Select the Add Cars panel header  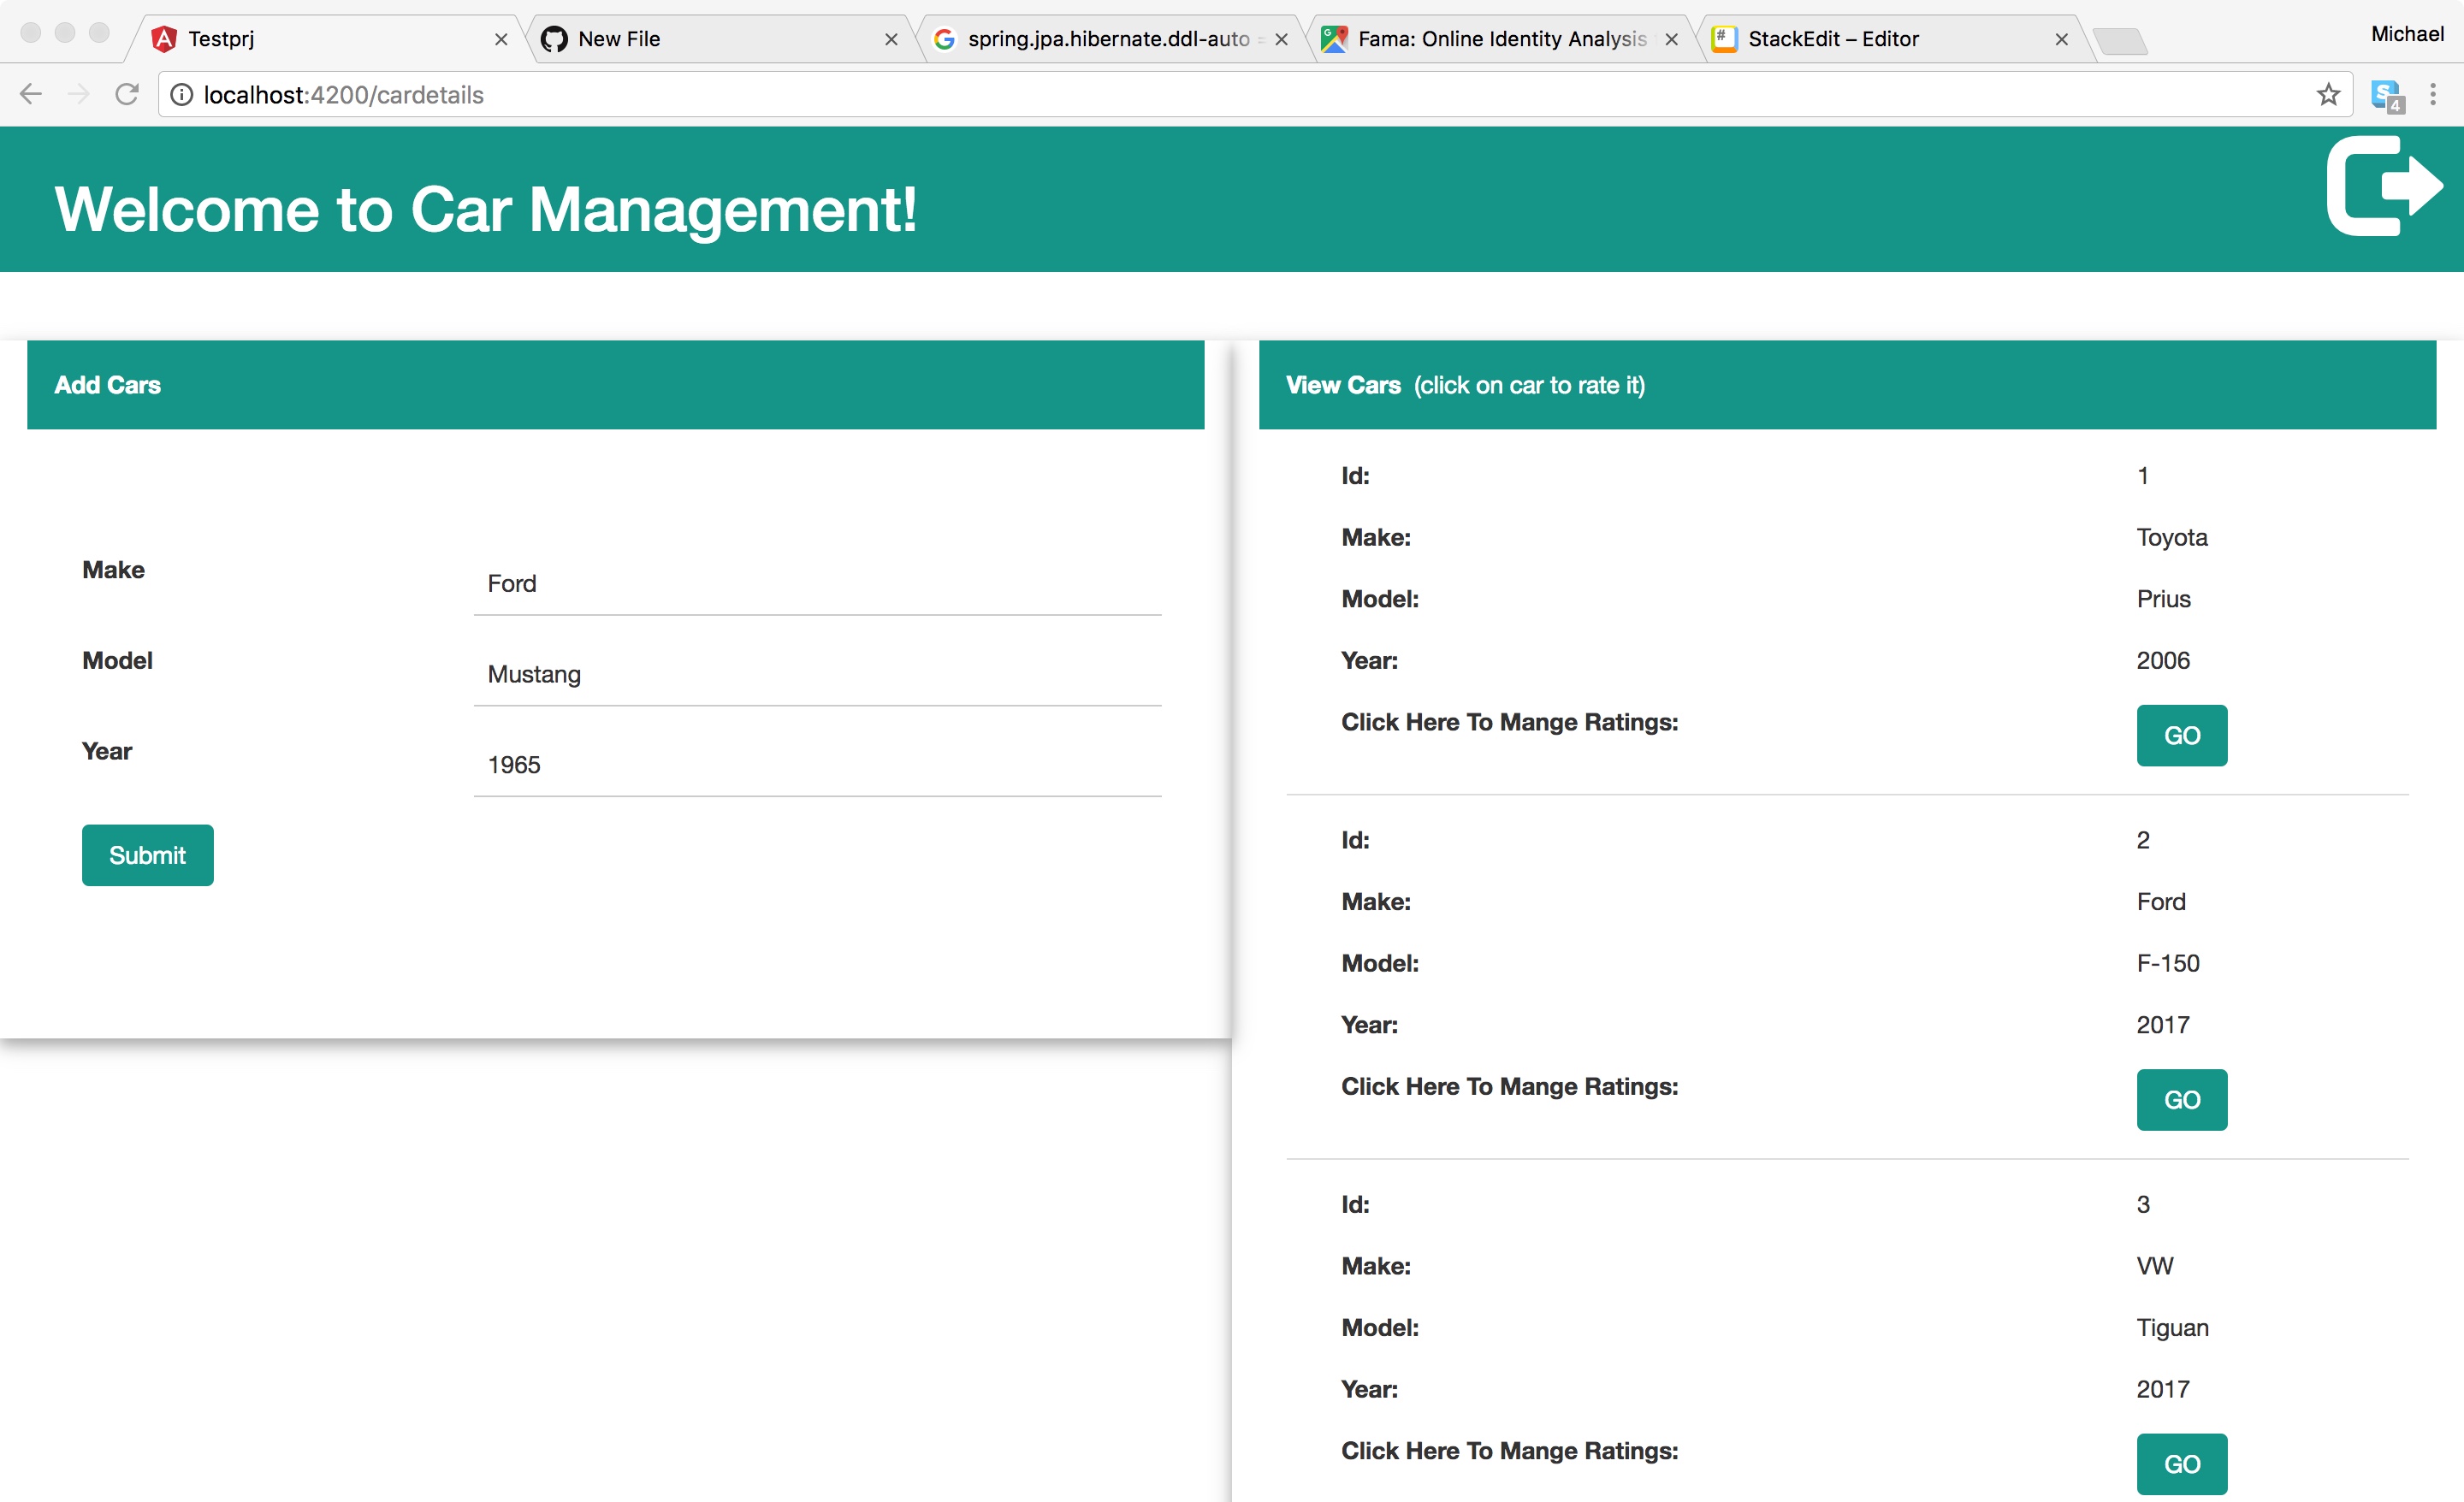[x=614, y=383]
